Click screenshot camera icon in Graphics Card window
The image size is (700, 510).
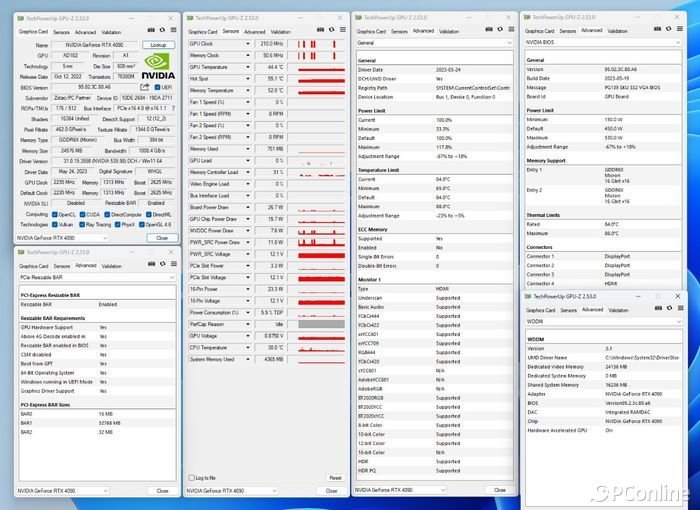(151, 30)
